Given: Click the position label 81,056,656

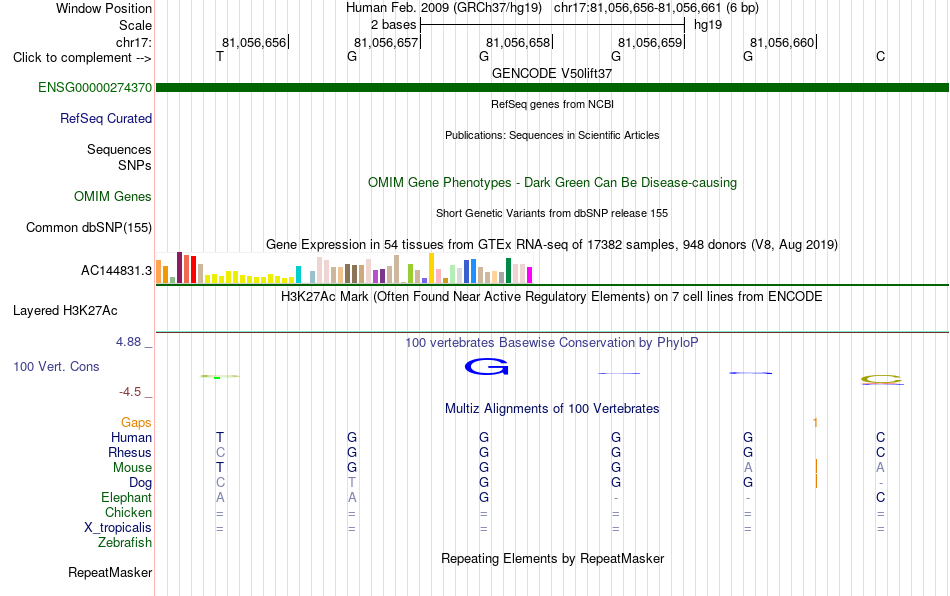Looking at the screenshot, I should pos(254,42).
